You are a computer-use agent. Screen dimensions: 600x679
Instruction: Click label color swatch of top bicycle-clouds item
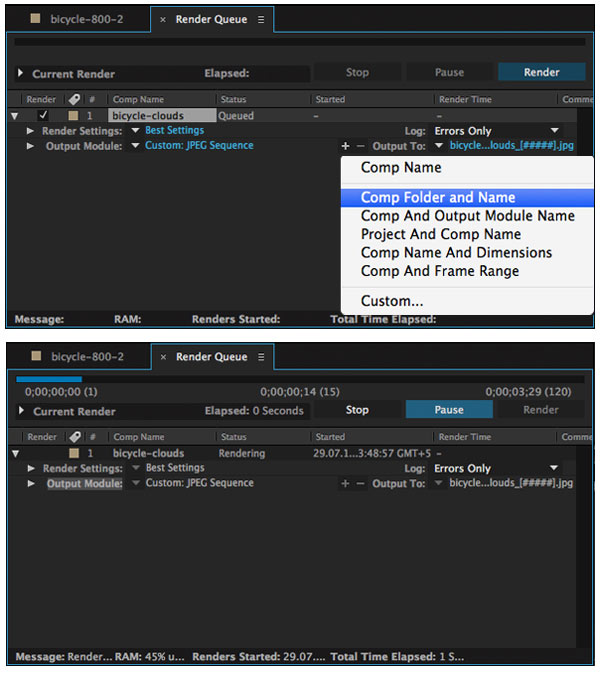[x=74, y=116]
